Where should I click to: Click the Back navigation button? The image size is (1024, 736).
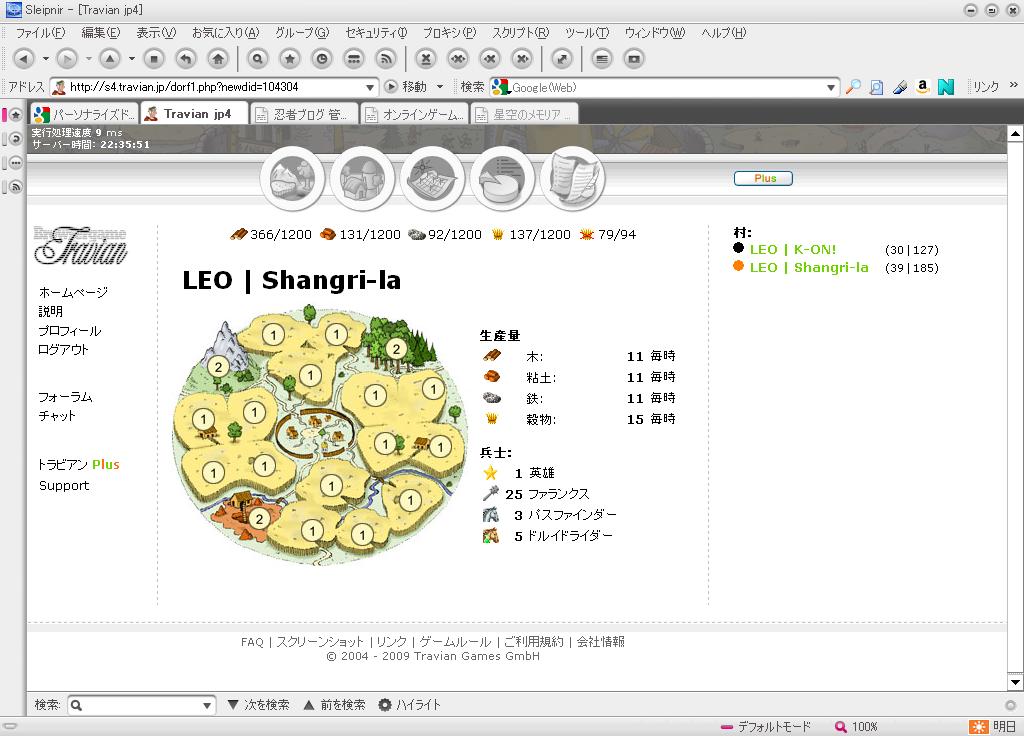(x=24, y=59)
